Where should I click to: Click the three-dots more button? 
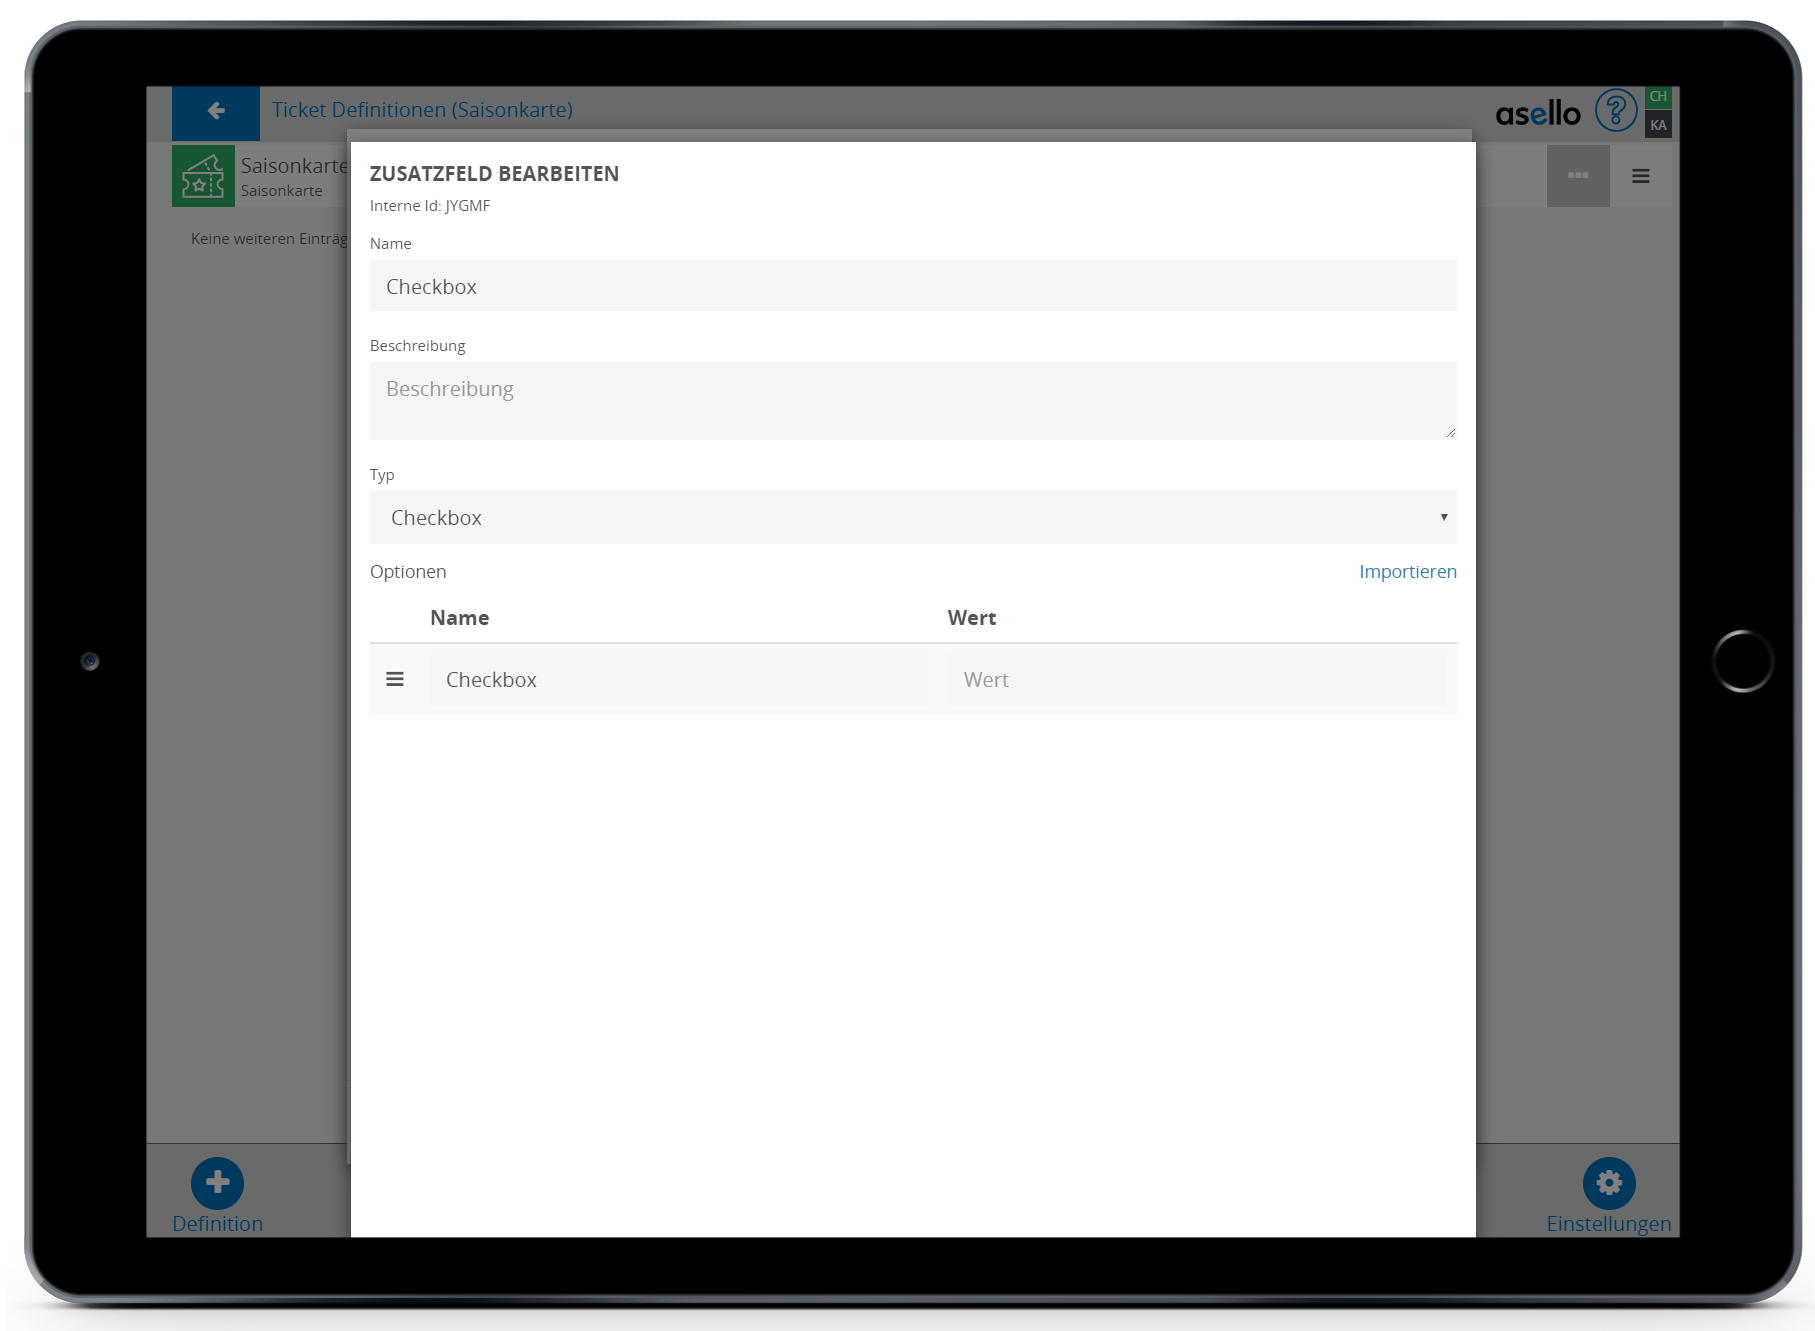(1577, 176)
